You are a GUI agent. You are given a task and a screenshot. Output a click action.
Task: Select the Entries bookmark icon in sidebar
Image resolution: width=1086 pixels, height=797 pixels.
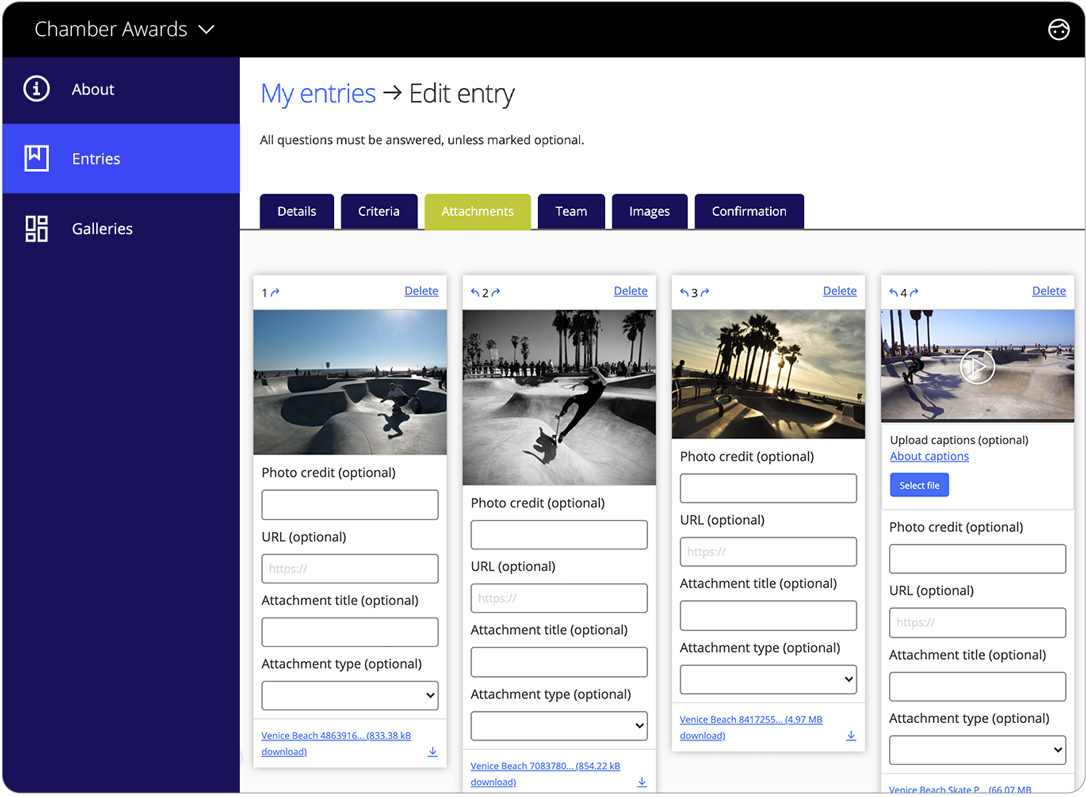pos(35,158)
